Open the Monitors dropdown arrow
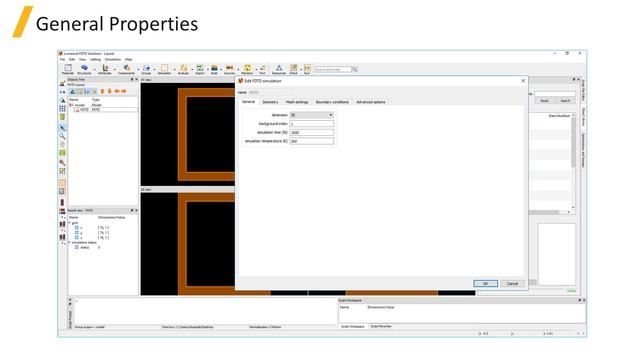 [x=256, y=69]
